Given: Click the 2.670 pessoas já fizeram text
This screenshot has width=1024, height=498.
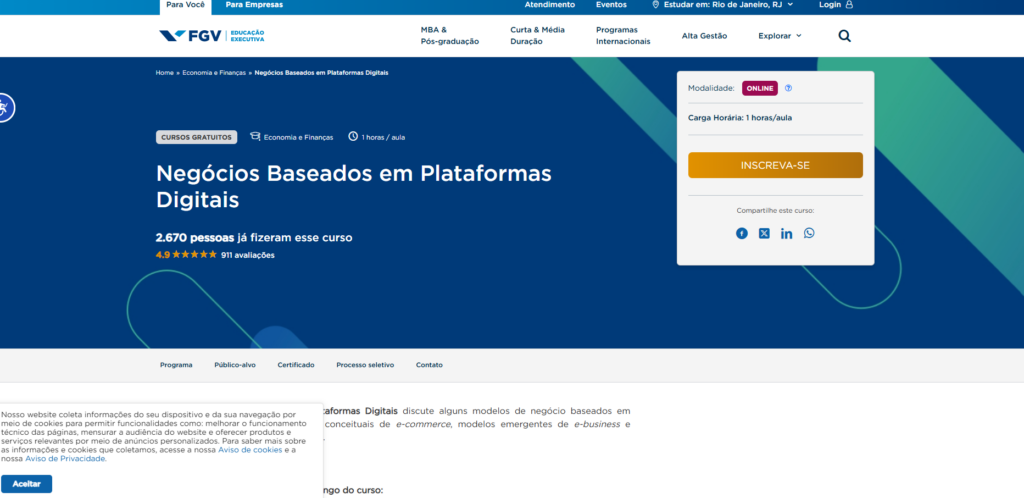Looking at the screenshot, I should [254, 238].
